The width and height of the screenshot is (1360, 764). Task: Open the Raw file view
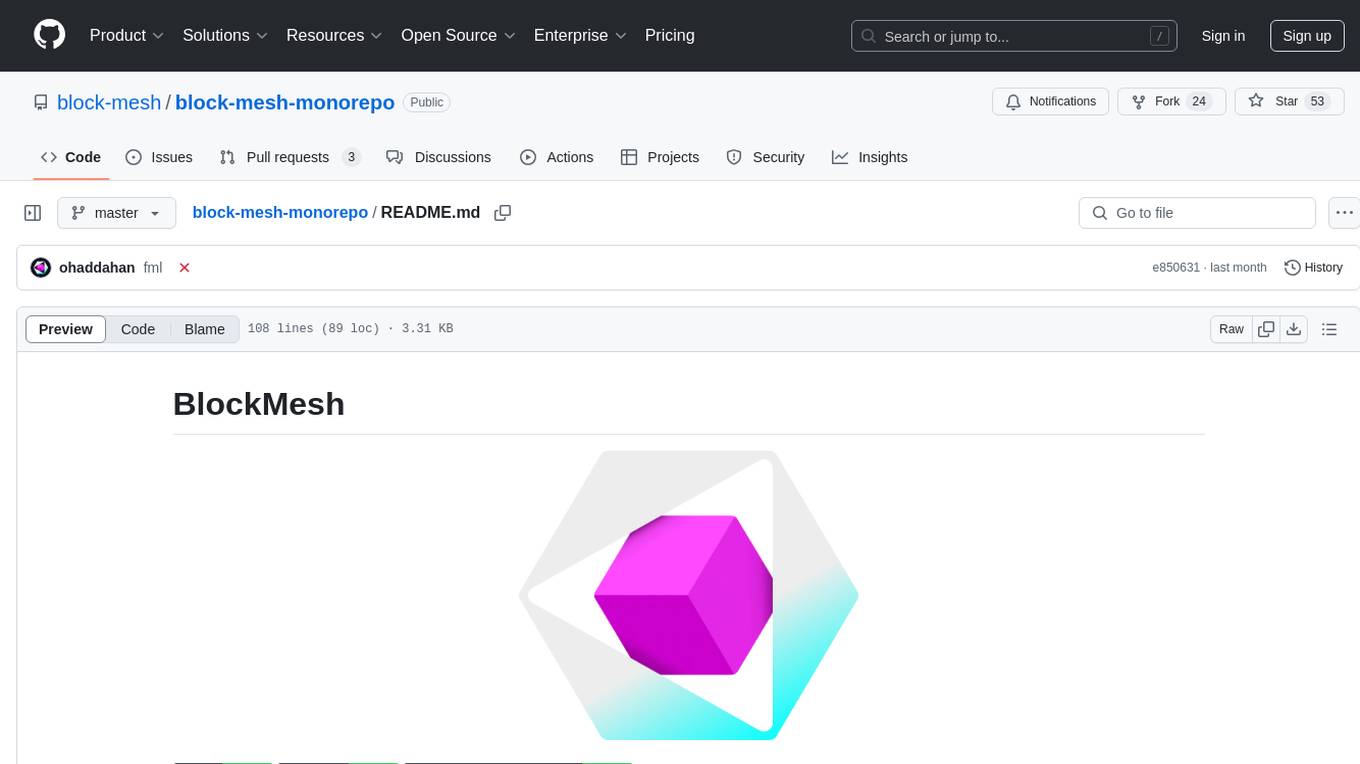pos(1232,329)
